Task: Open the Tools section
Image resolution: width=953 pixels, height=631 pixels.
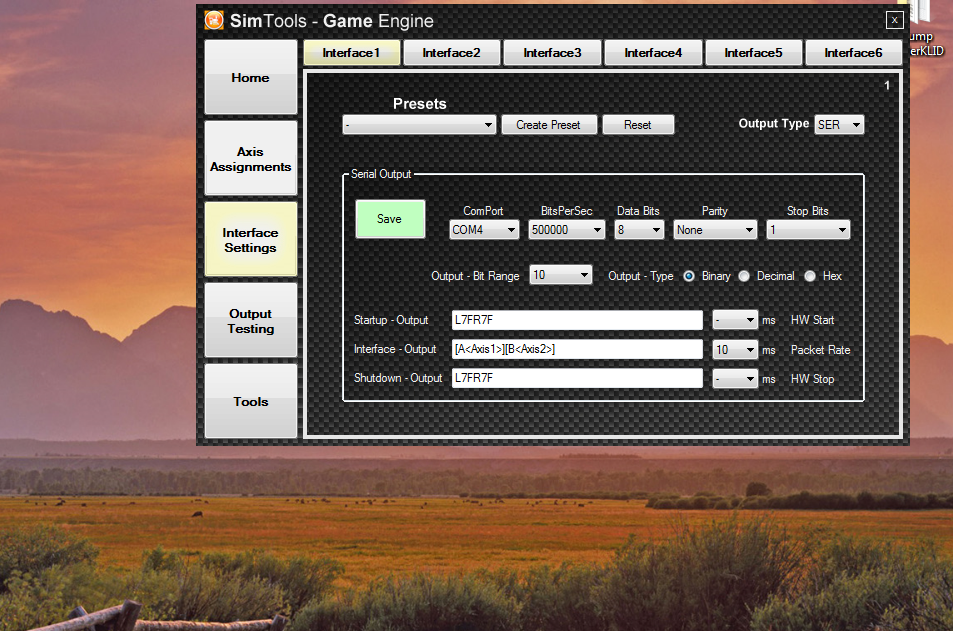Action: click(x=250, y=401)
